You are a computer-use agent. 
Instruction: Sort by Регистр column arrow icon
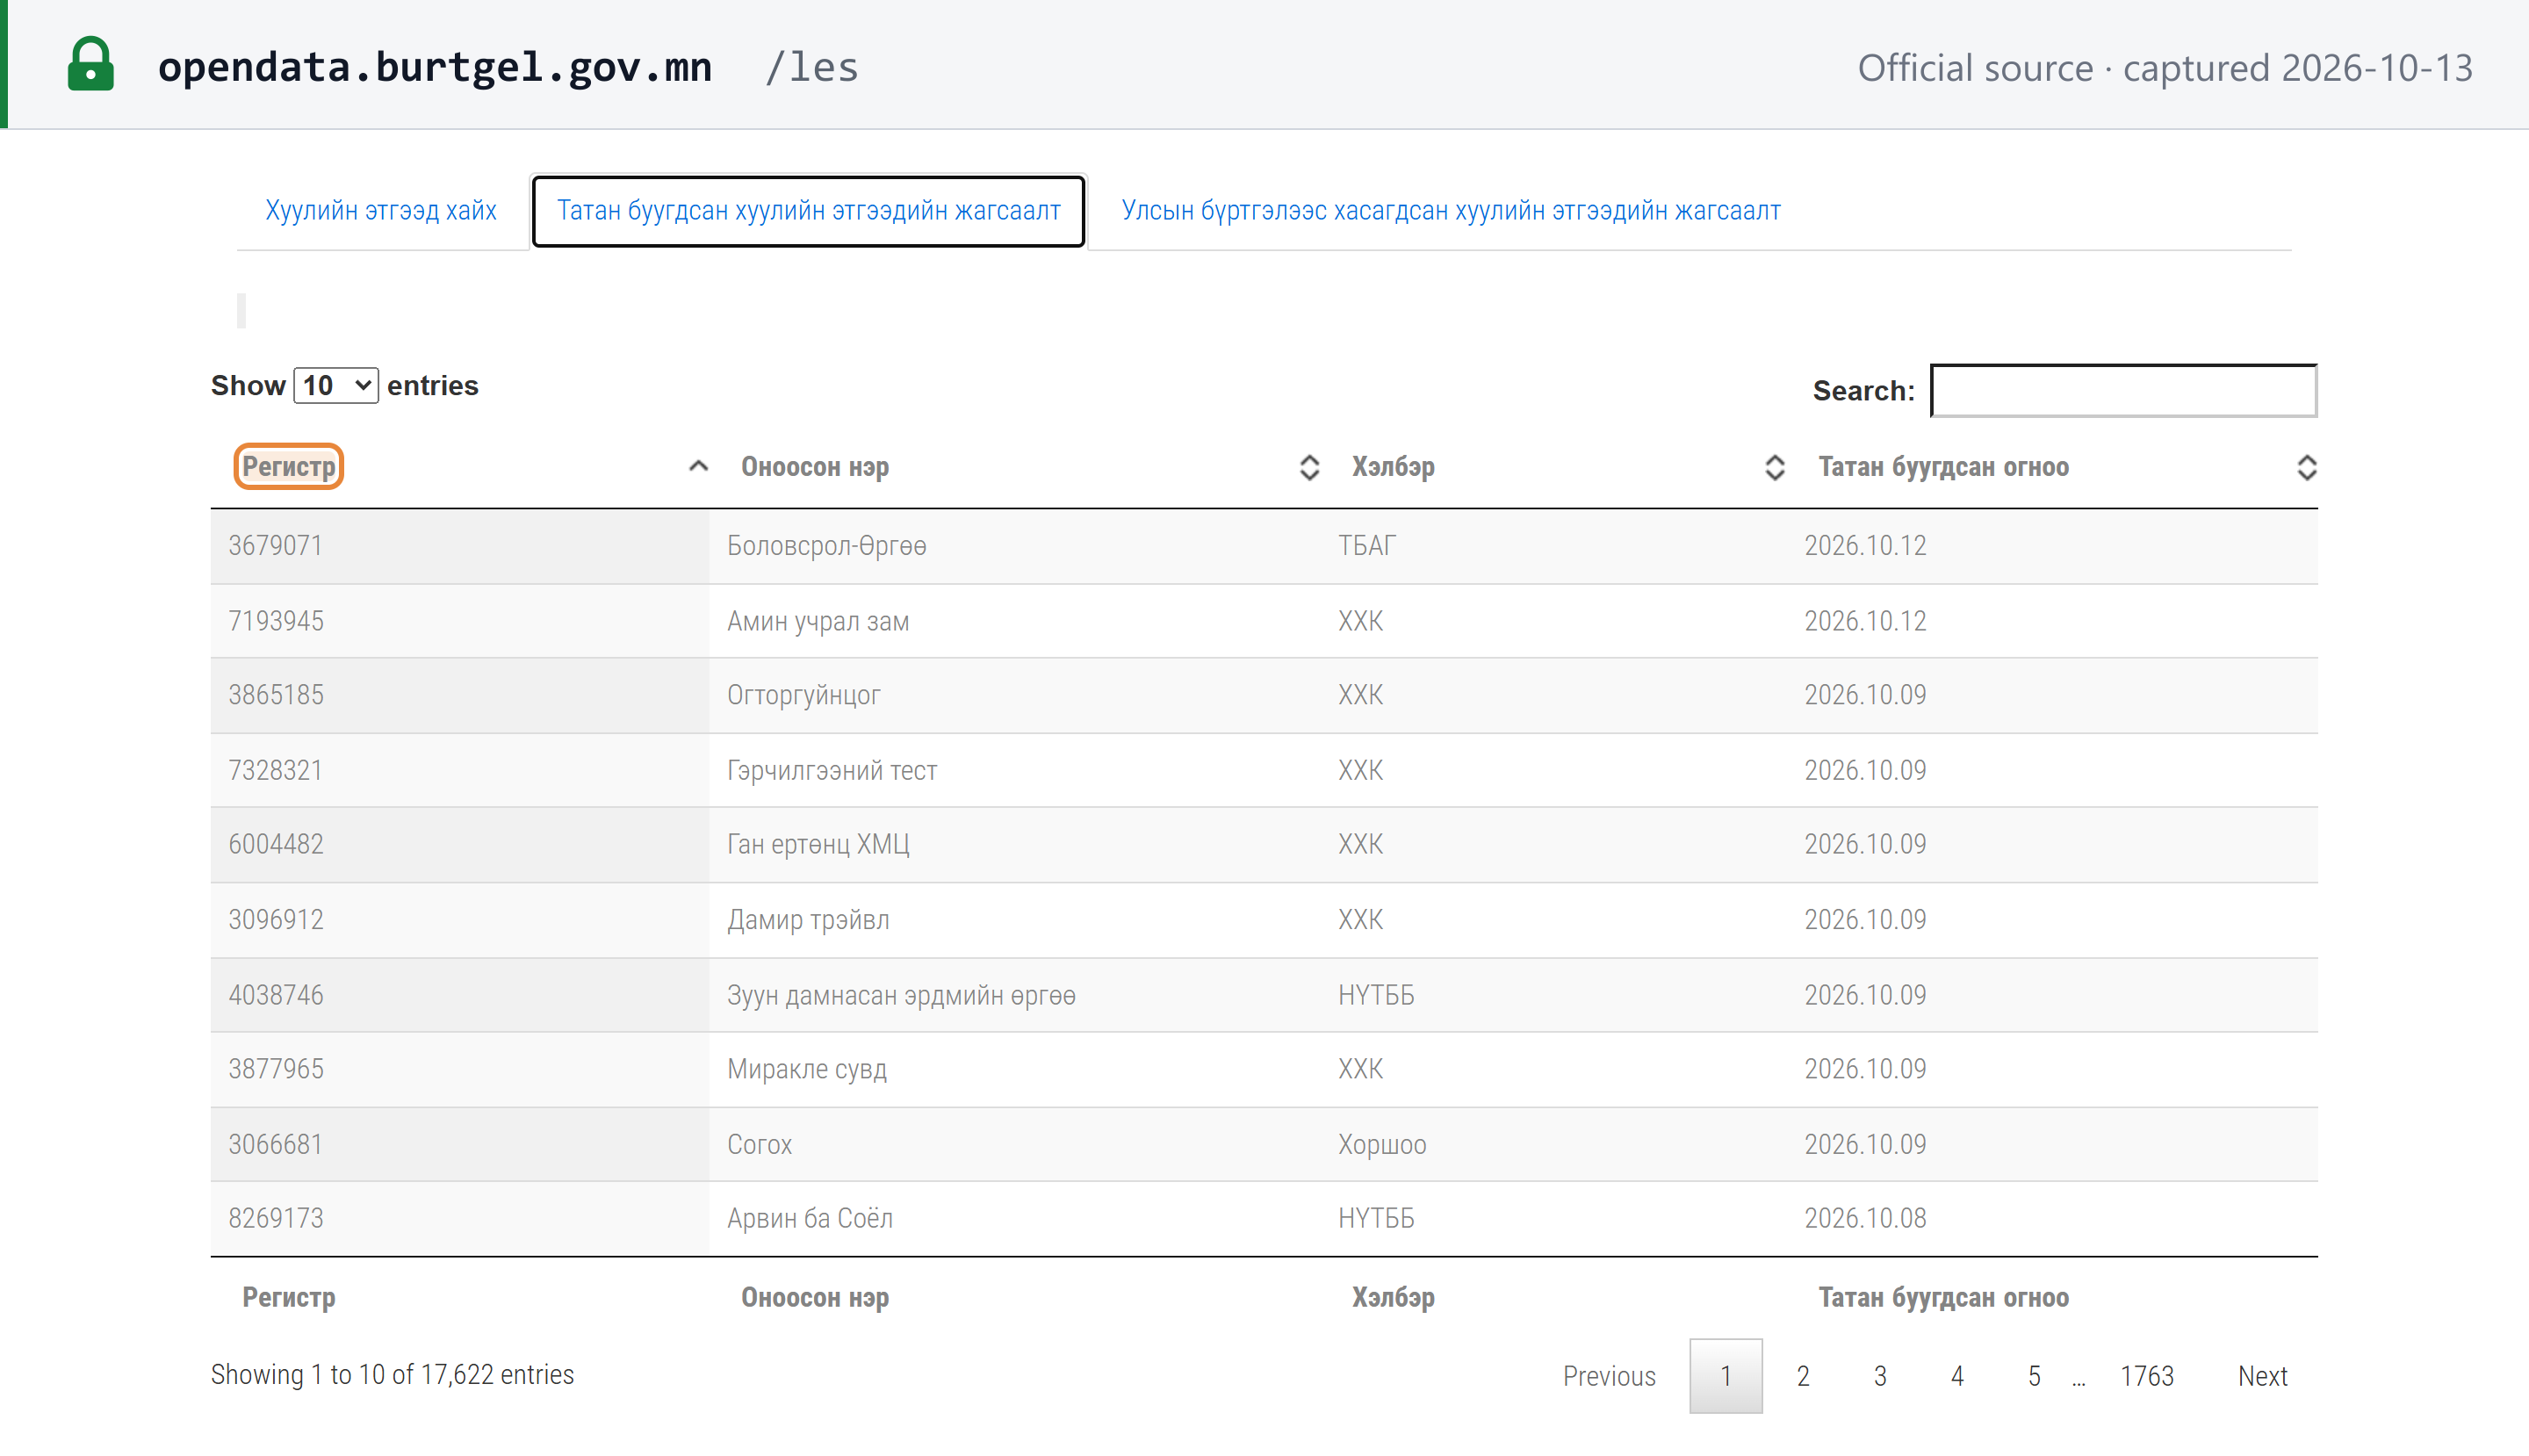tap(698, 466)
